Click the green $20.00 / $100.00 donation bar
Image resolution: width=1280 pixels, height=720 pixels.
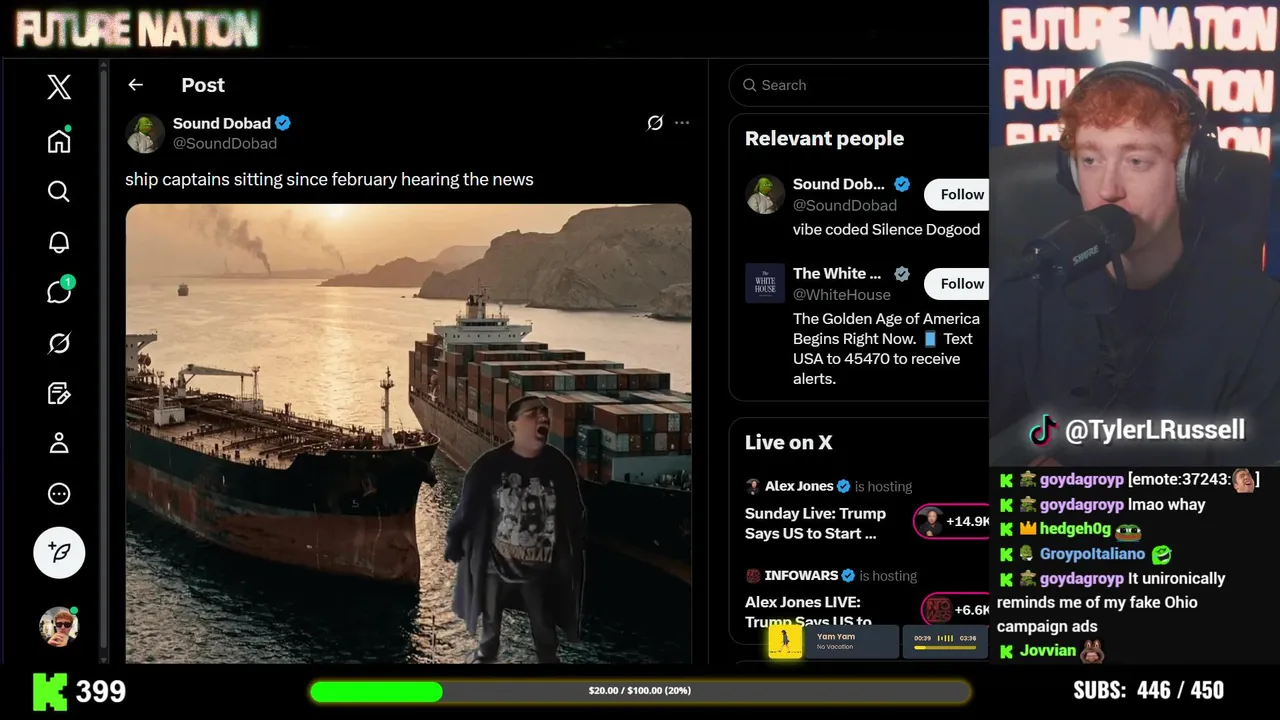click(x=640, y=691)
